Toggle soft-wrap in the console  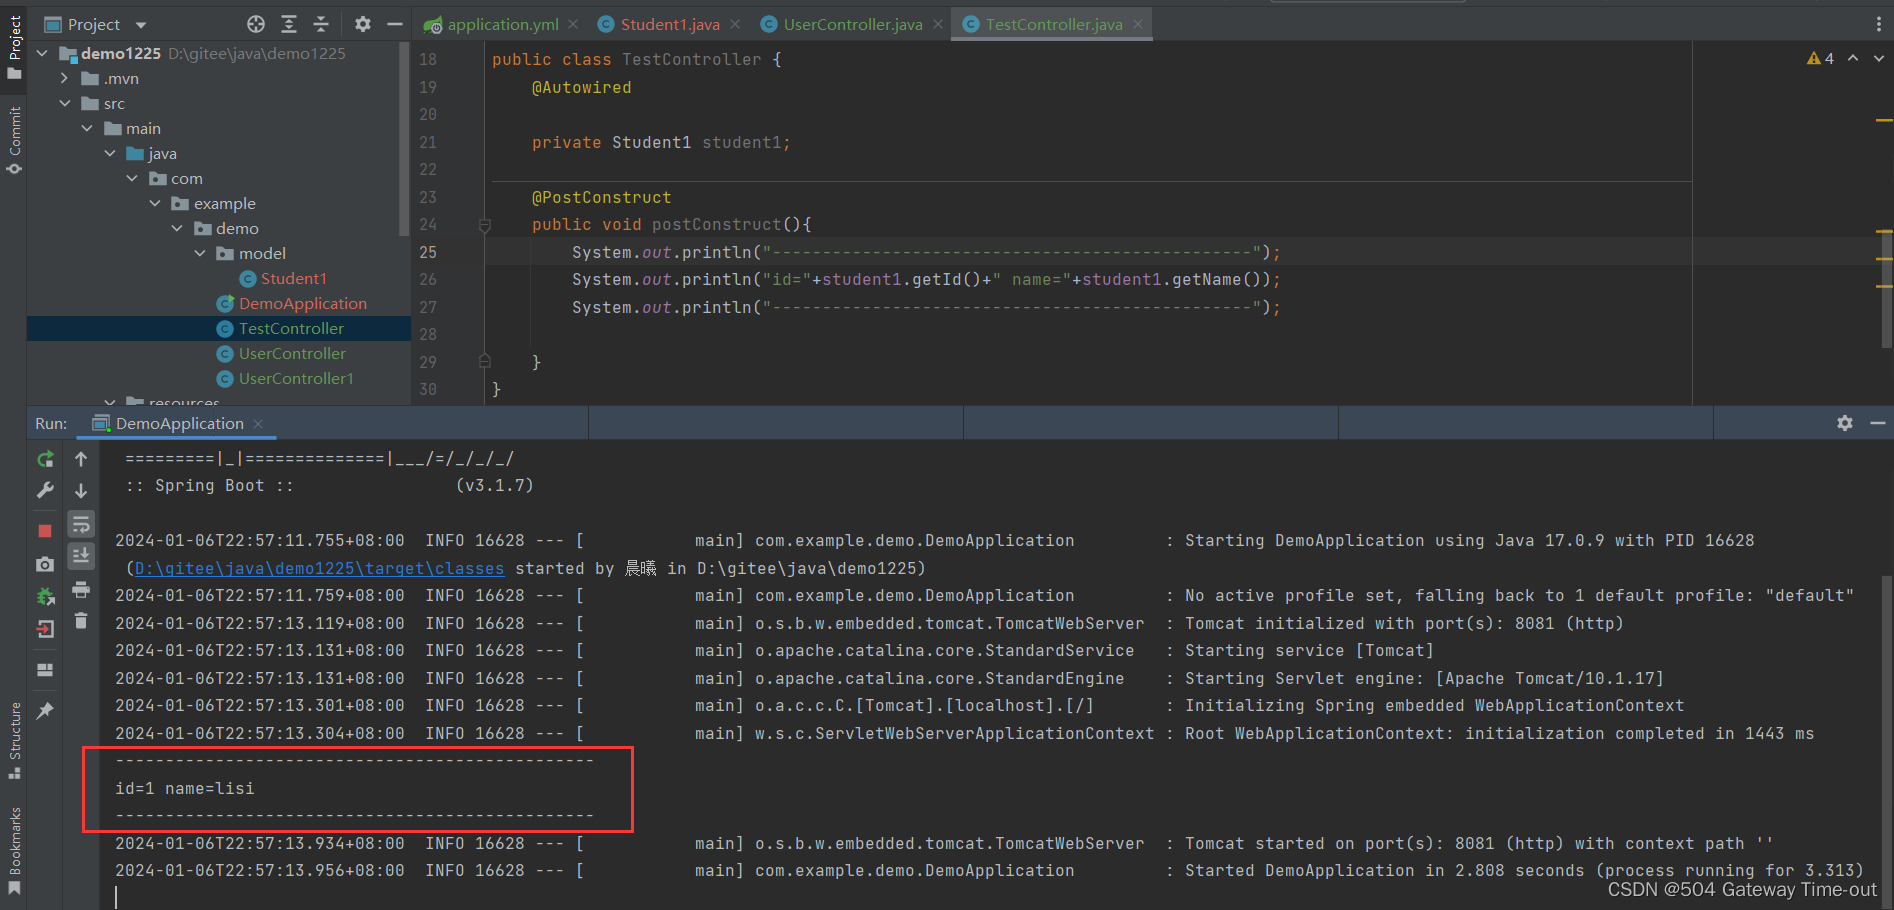point(81,524)
